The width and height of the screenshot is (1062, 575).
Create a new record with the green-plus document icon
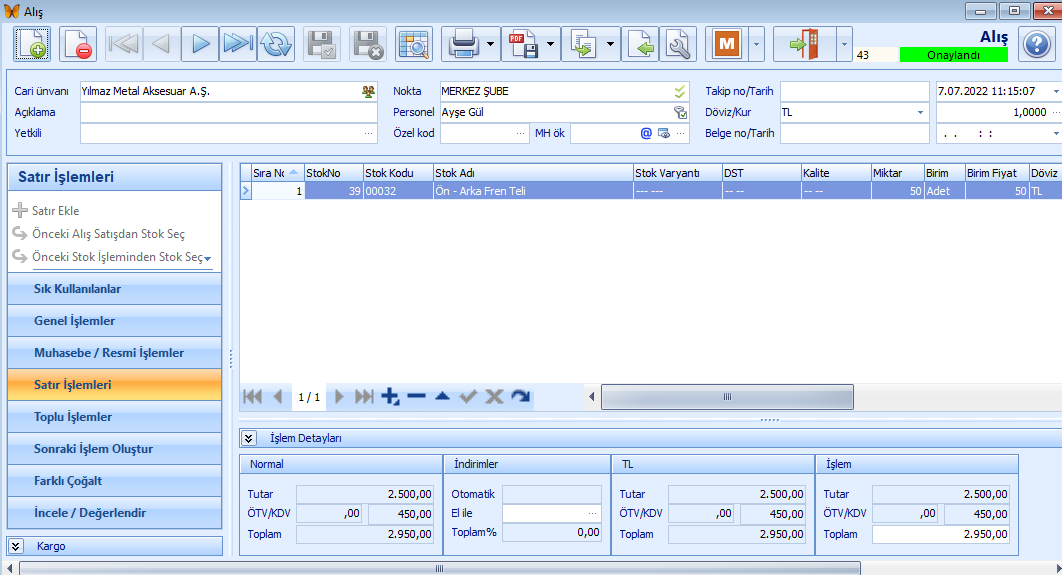pyautogui.click(x=32, y=45)
